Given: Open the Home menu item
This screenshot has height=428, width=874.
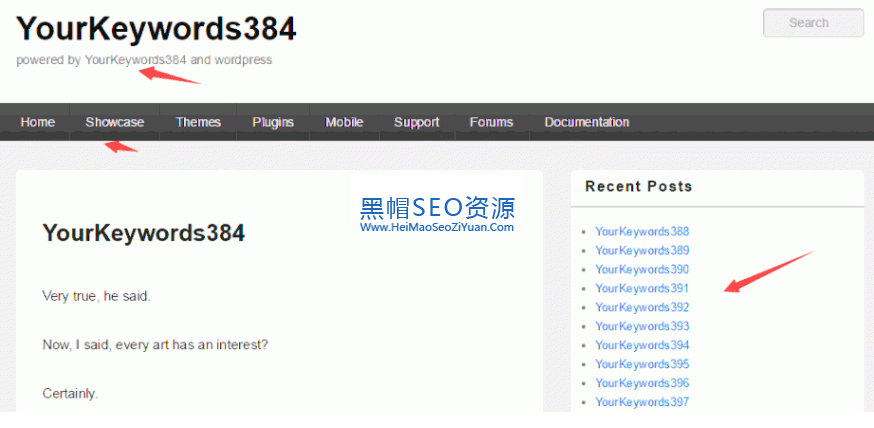Looking at the screenshot, I should (38, 122).
